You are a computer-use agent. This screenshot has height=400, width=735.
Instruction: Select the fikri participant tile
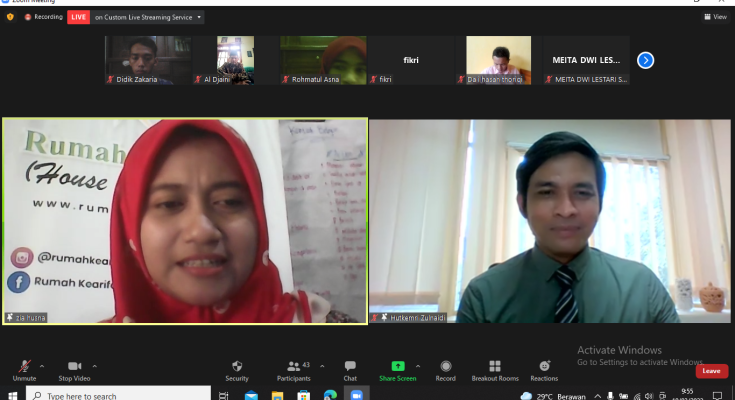click(x=411, y=60)
